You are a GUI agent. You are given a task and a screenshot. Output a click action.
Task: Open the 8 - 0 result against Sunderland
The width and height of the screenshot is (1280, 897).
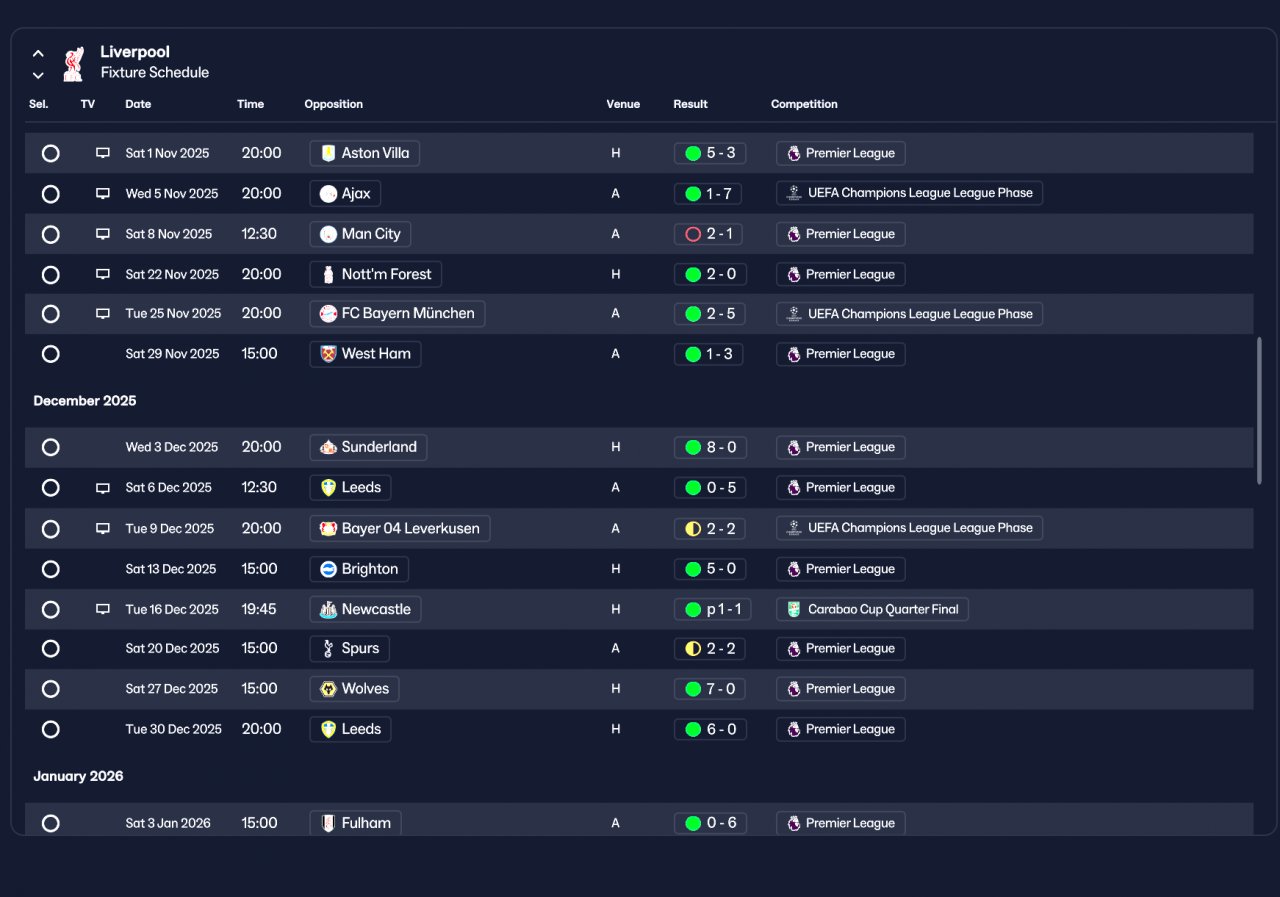710,447
